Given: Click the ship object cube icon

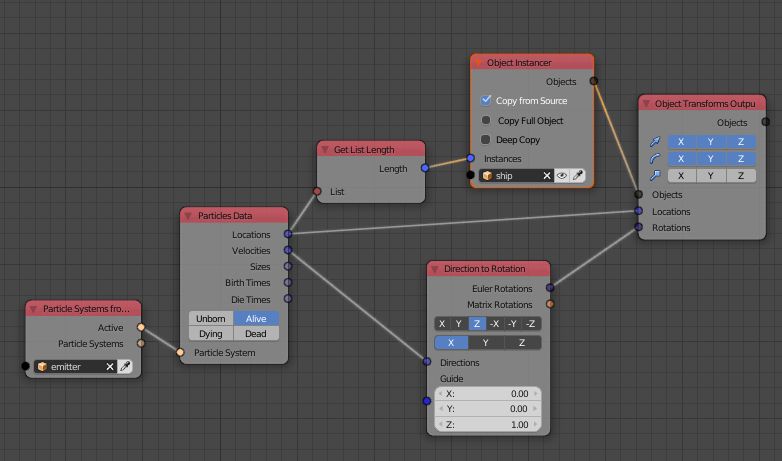Looking at the screenshot, I should click(x=487, y=176).
